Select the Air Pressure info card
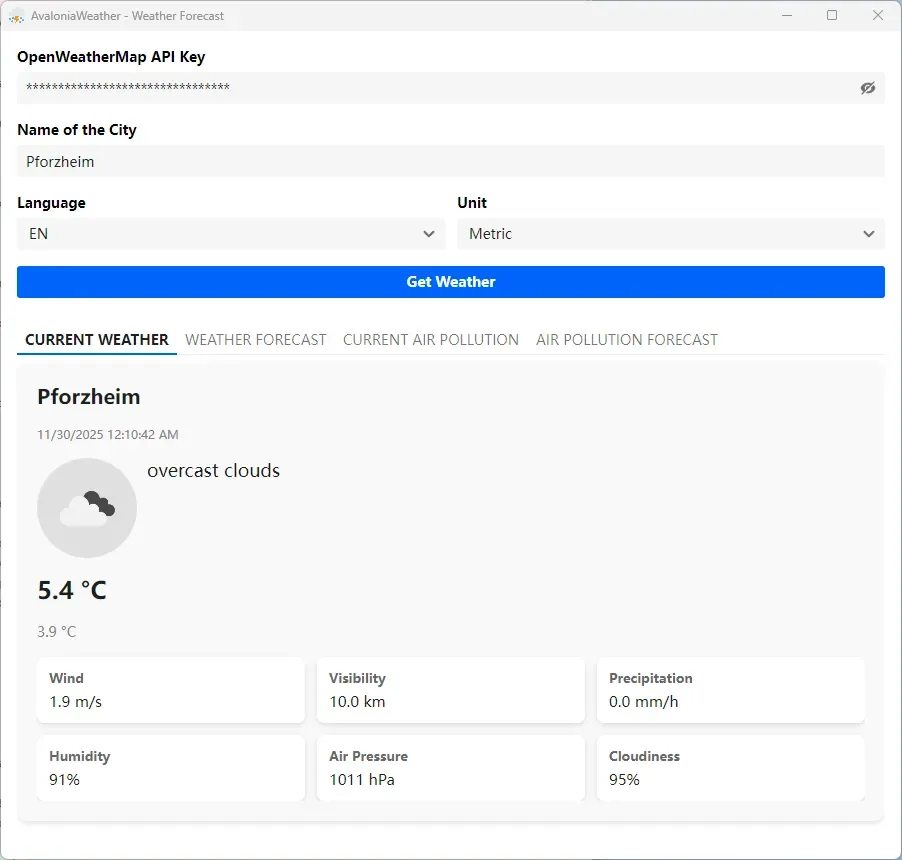This screenshot has width=902, height=860. [450, 768]
